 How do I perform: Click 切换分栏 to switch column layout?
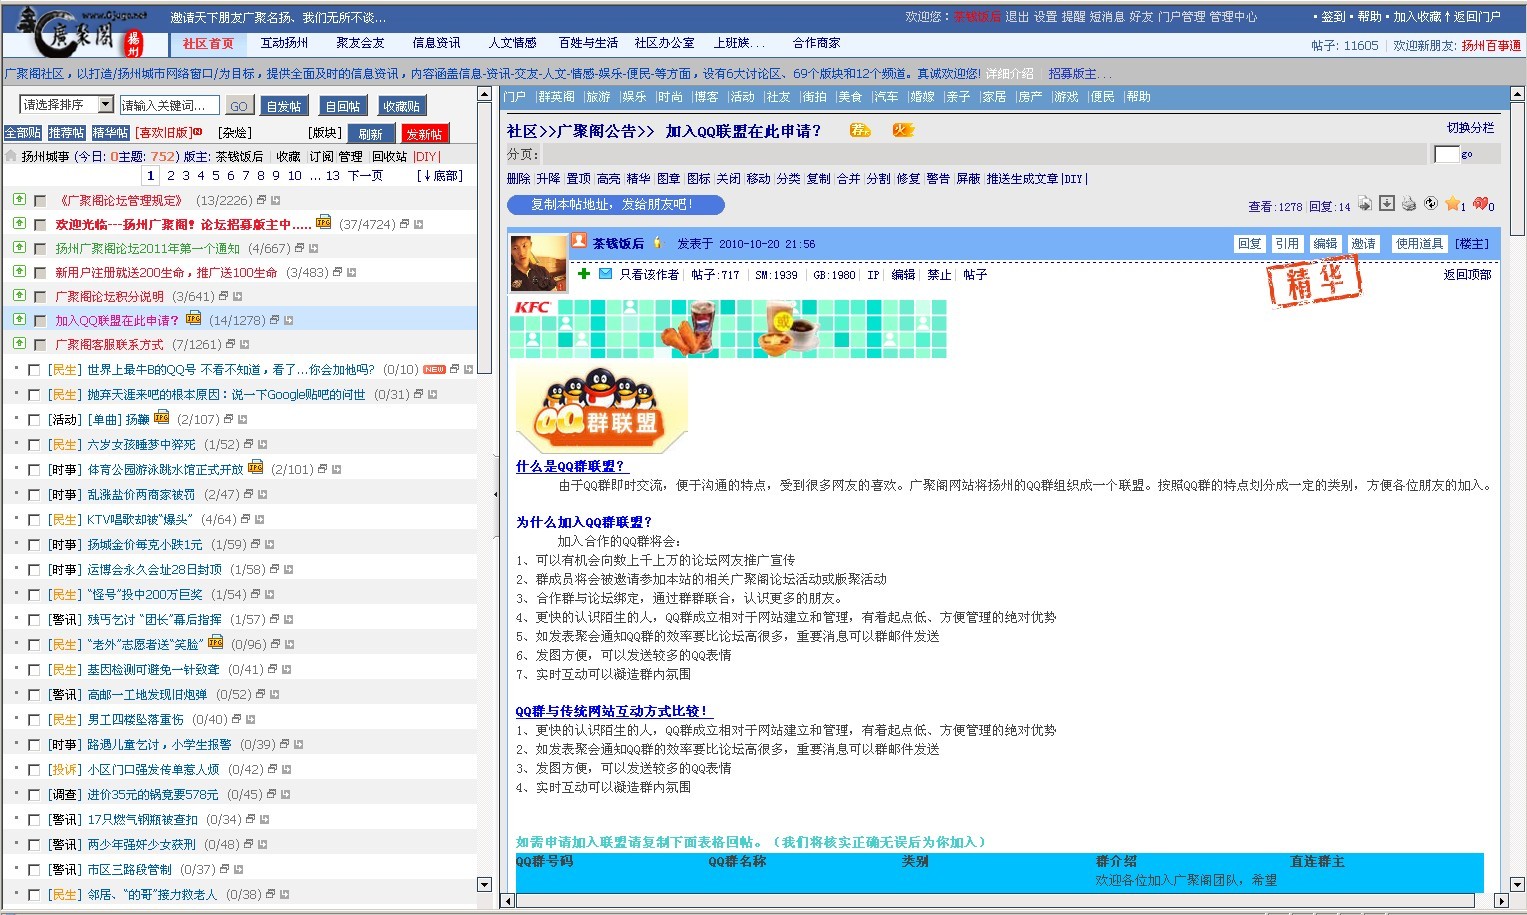click(1470, 128)
